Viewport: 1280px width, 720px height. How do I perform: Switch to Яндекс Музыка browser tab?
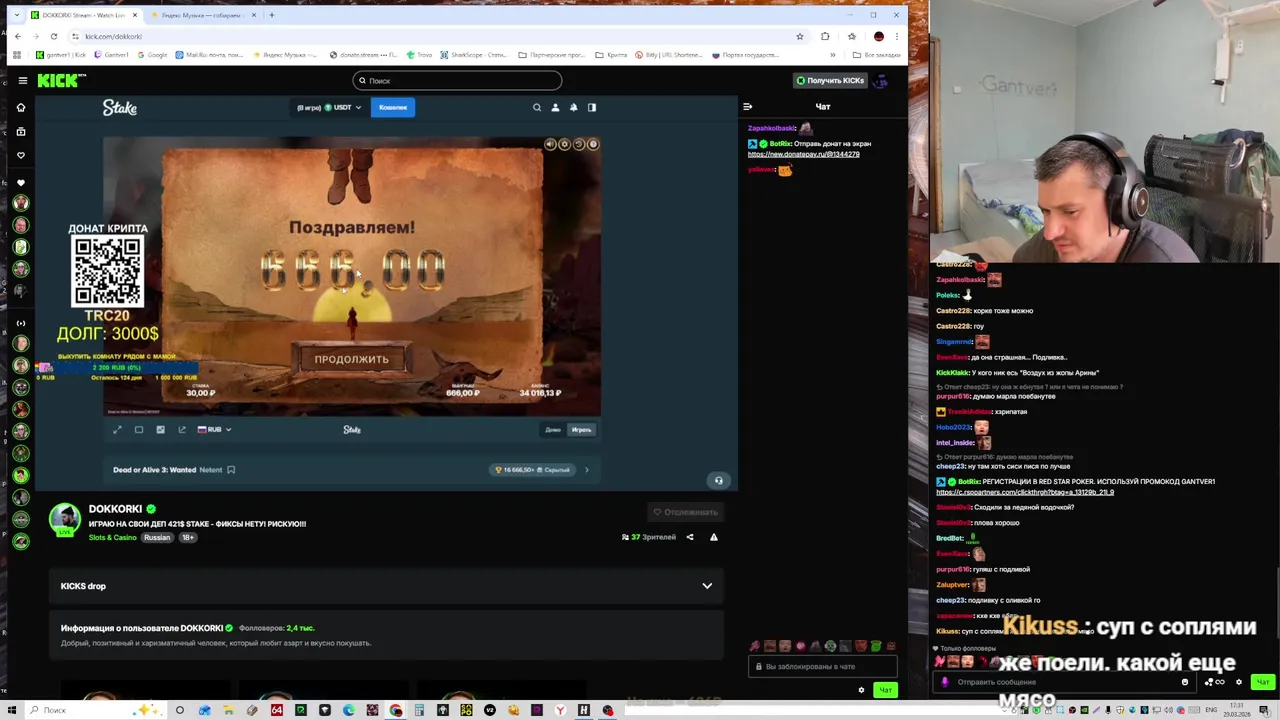tap(203, 15)
